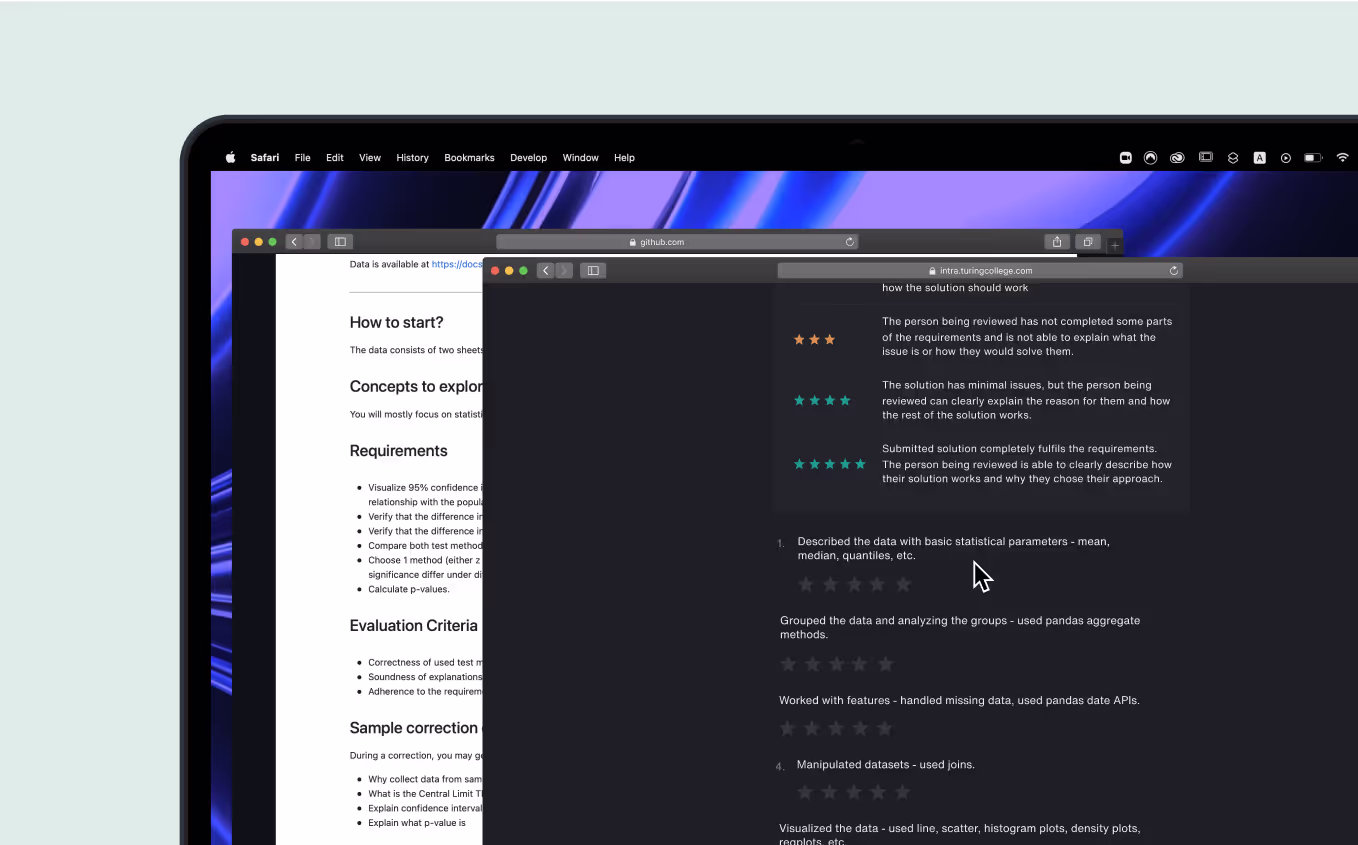Reload the github.com page
The image size is (1358, 845).
point(850,242)
